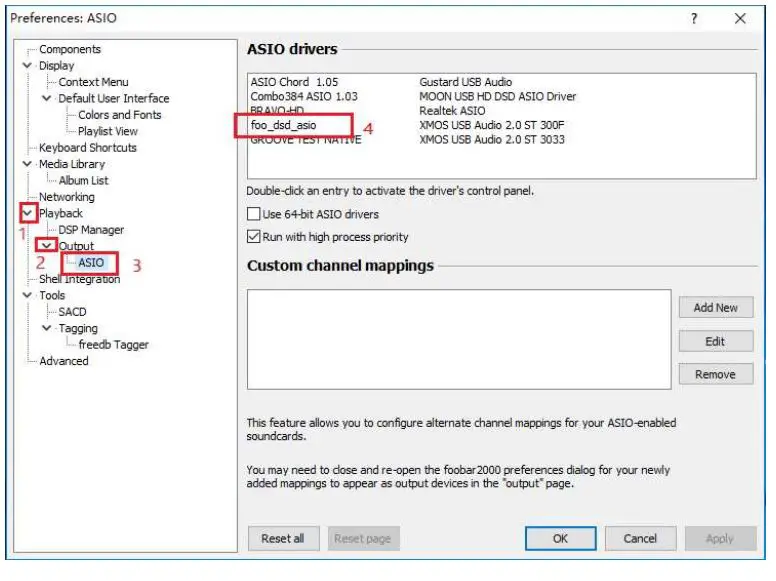This screenshot has width=776, height=581.
Task: Click the Remove mapping button
Action: (716, 374)
